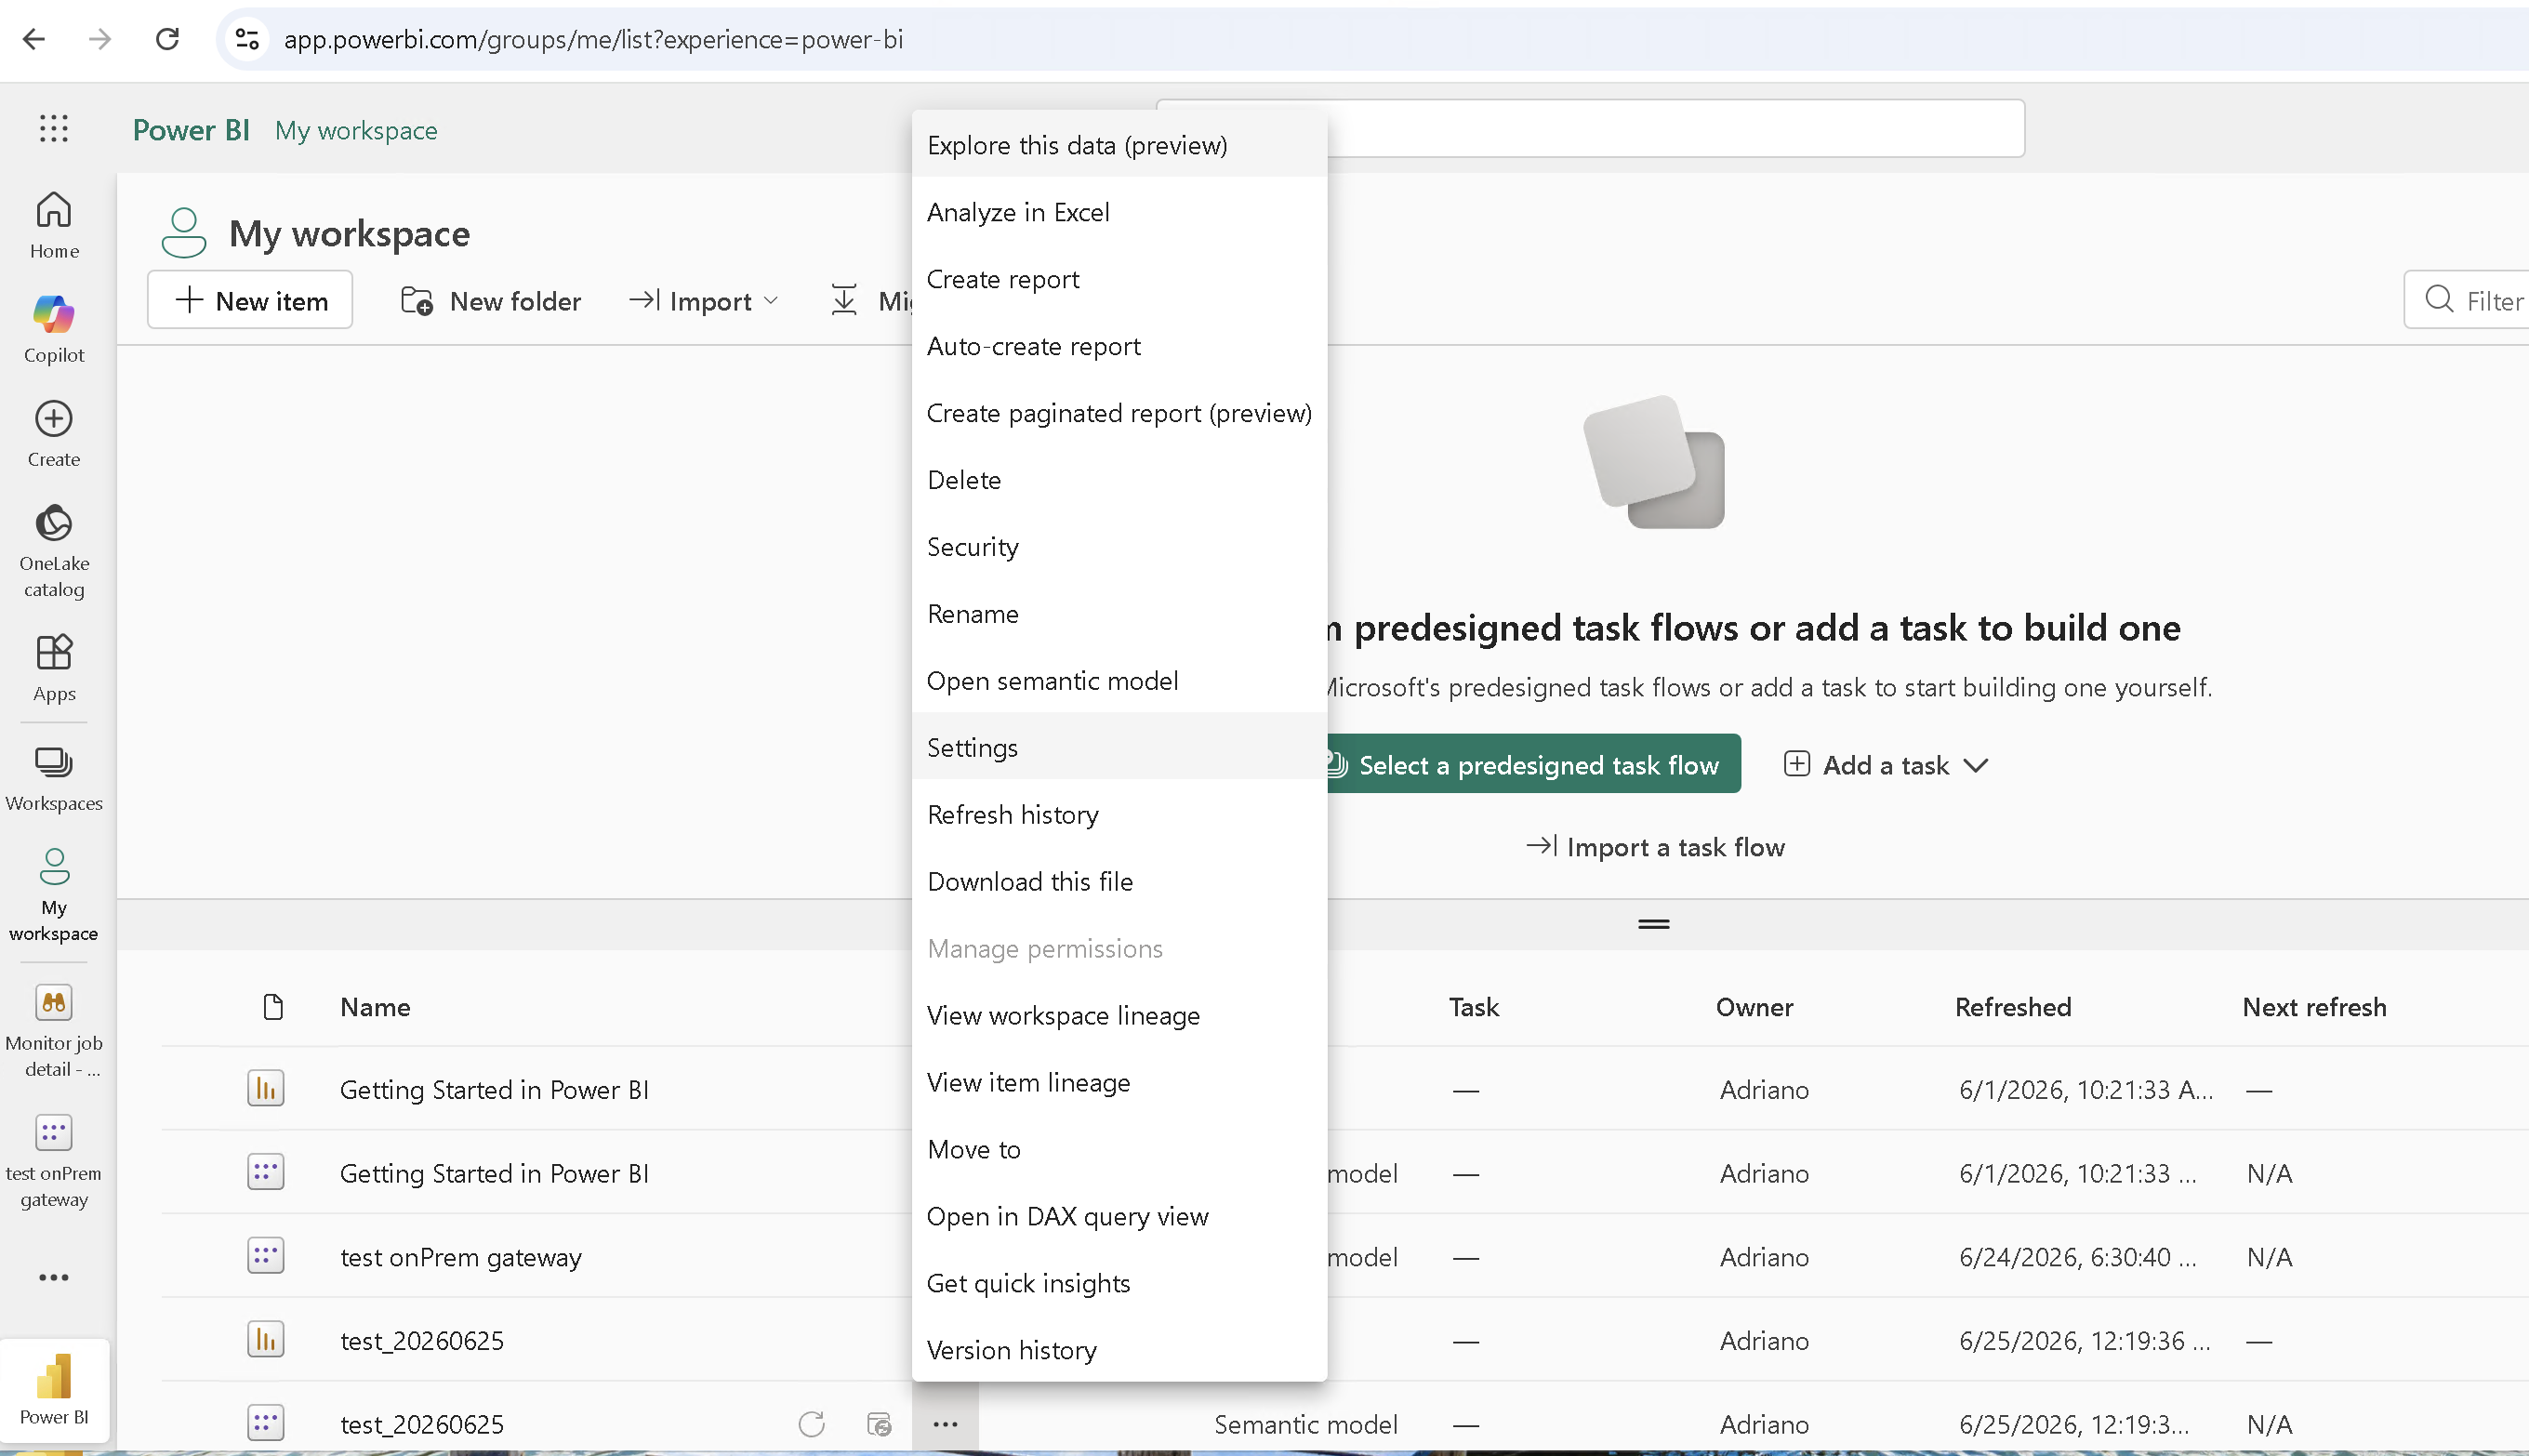Open Workspaces in the sidebar
The height and width of the screenshot is (1456, 2529).
(x=54, y=779)
